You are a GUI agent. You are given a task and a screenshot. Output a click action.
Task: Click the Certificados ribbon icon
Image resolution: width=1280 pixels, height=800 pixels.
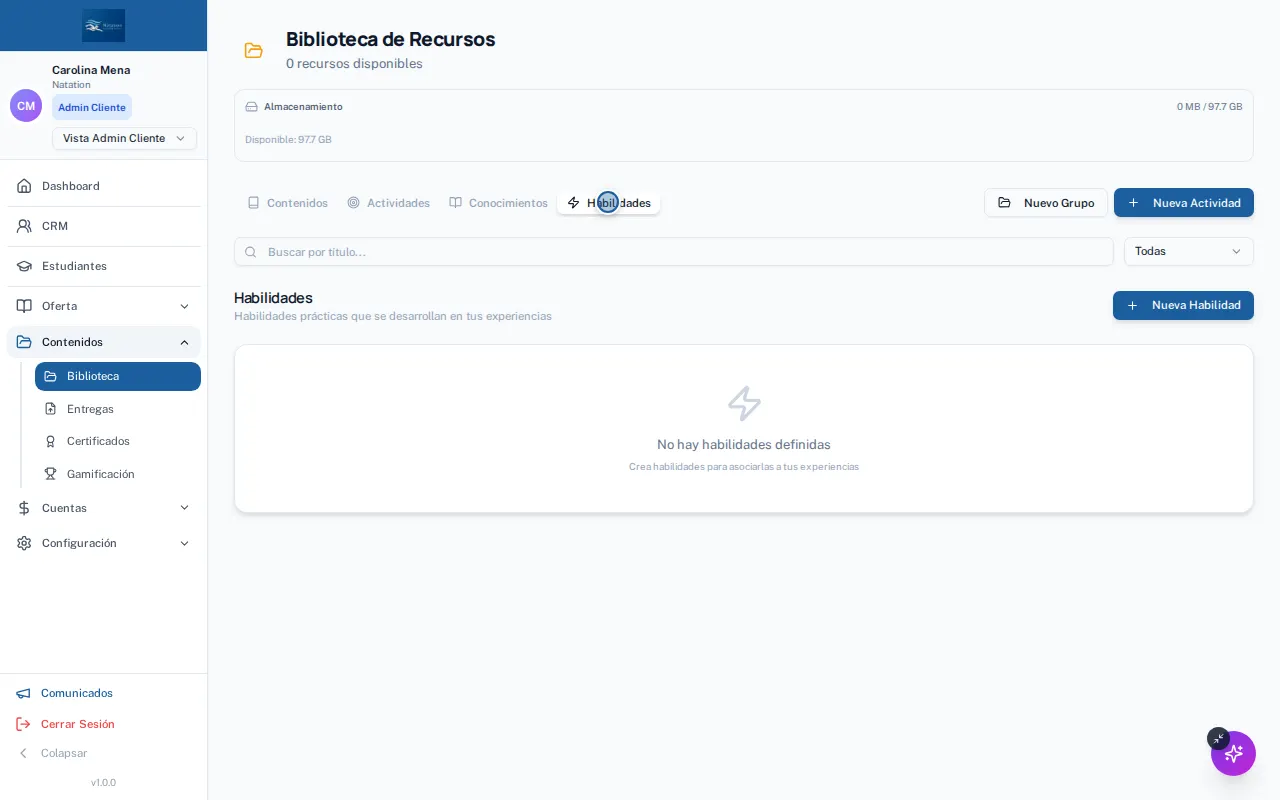click(x=50, y=441)
